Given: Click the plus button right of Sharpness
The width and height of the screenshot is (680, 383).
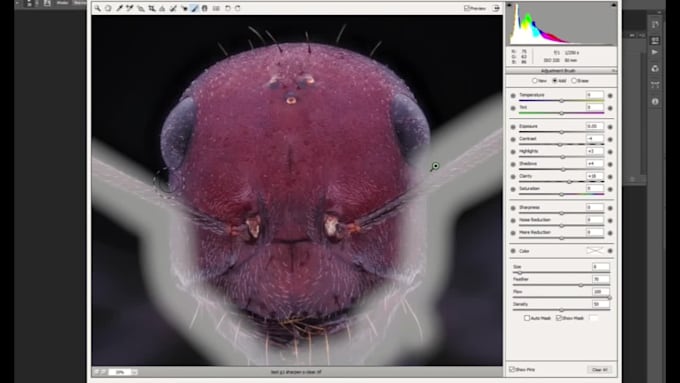Looking at the screenshot, I should pyautogui.click(x=610, y=208).
